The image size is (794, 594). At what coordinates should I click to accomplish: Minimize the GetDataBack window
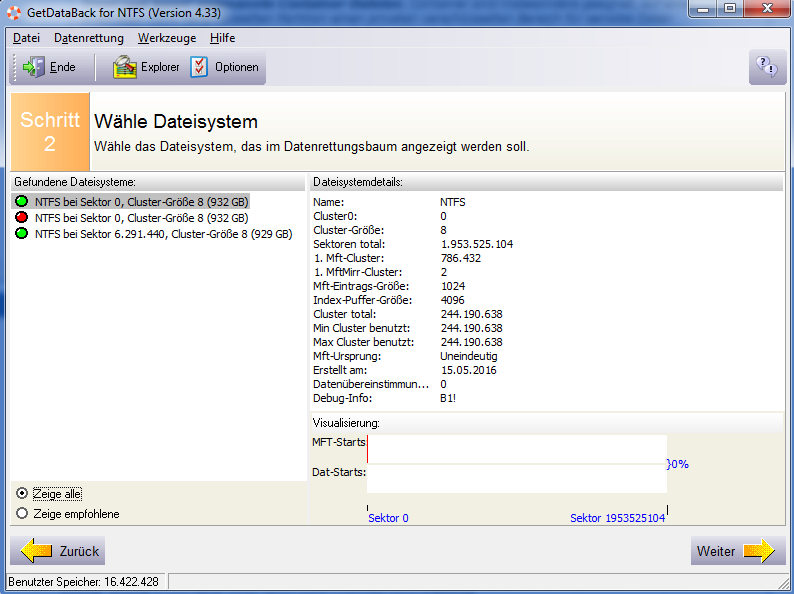(703, 9)
